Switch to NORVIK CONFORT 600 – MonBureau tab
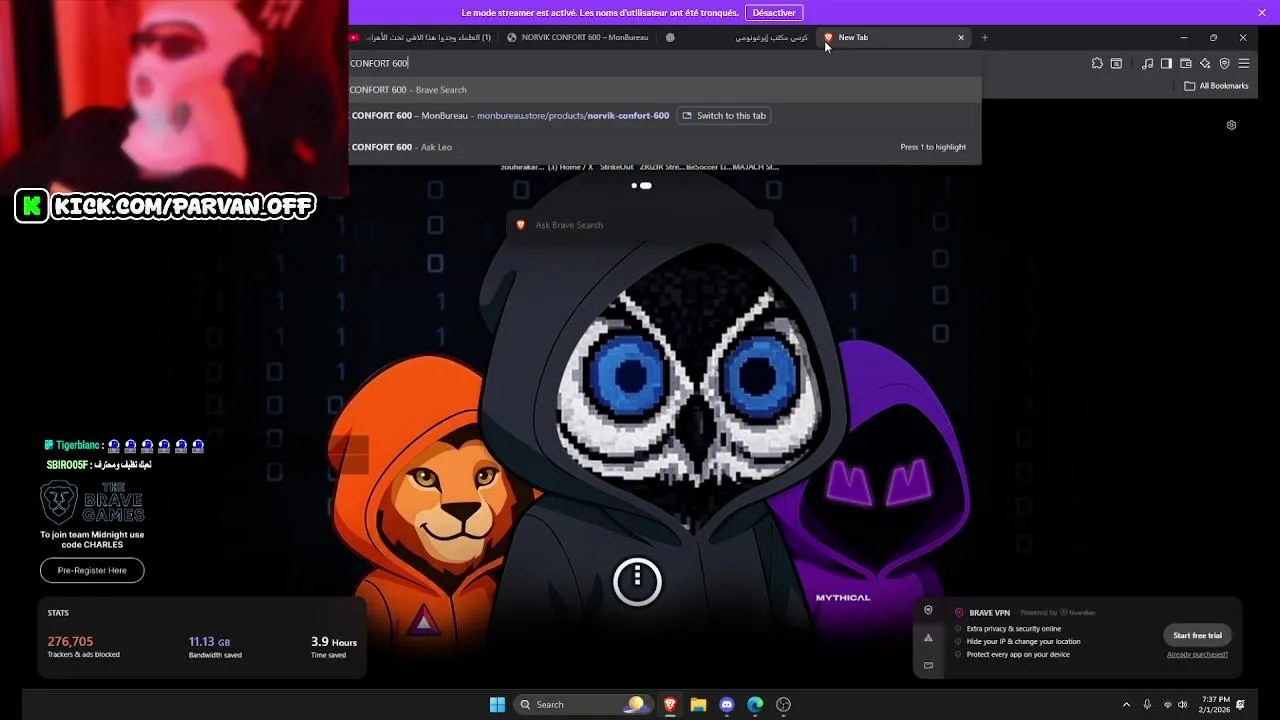 pos(578,37)
